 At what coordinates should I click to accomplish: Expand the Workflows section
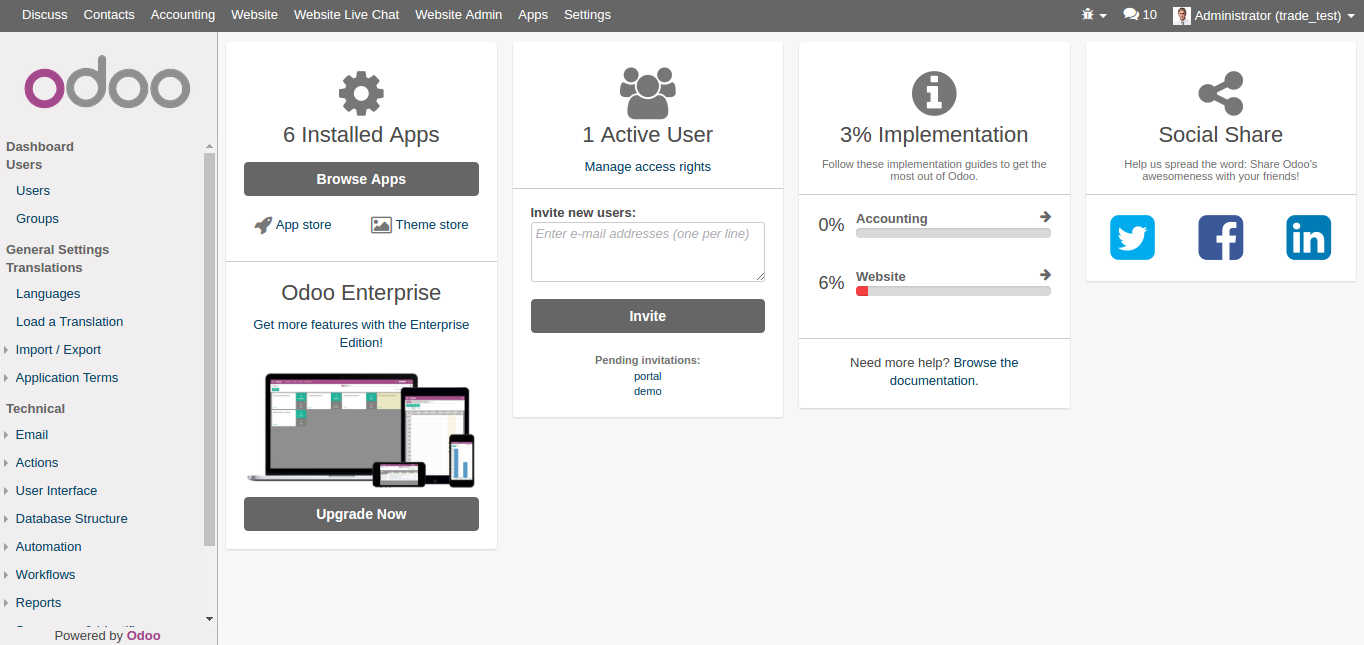click(x=45, y=575)
